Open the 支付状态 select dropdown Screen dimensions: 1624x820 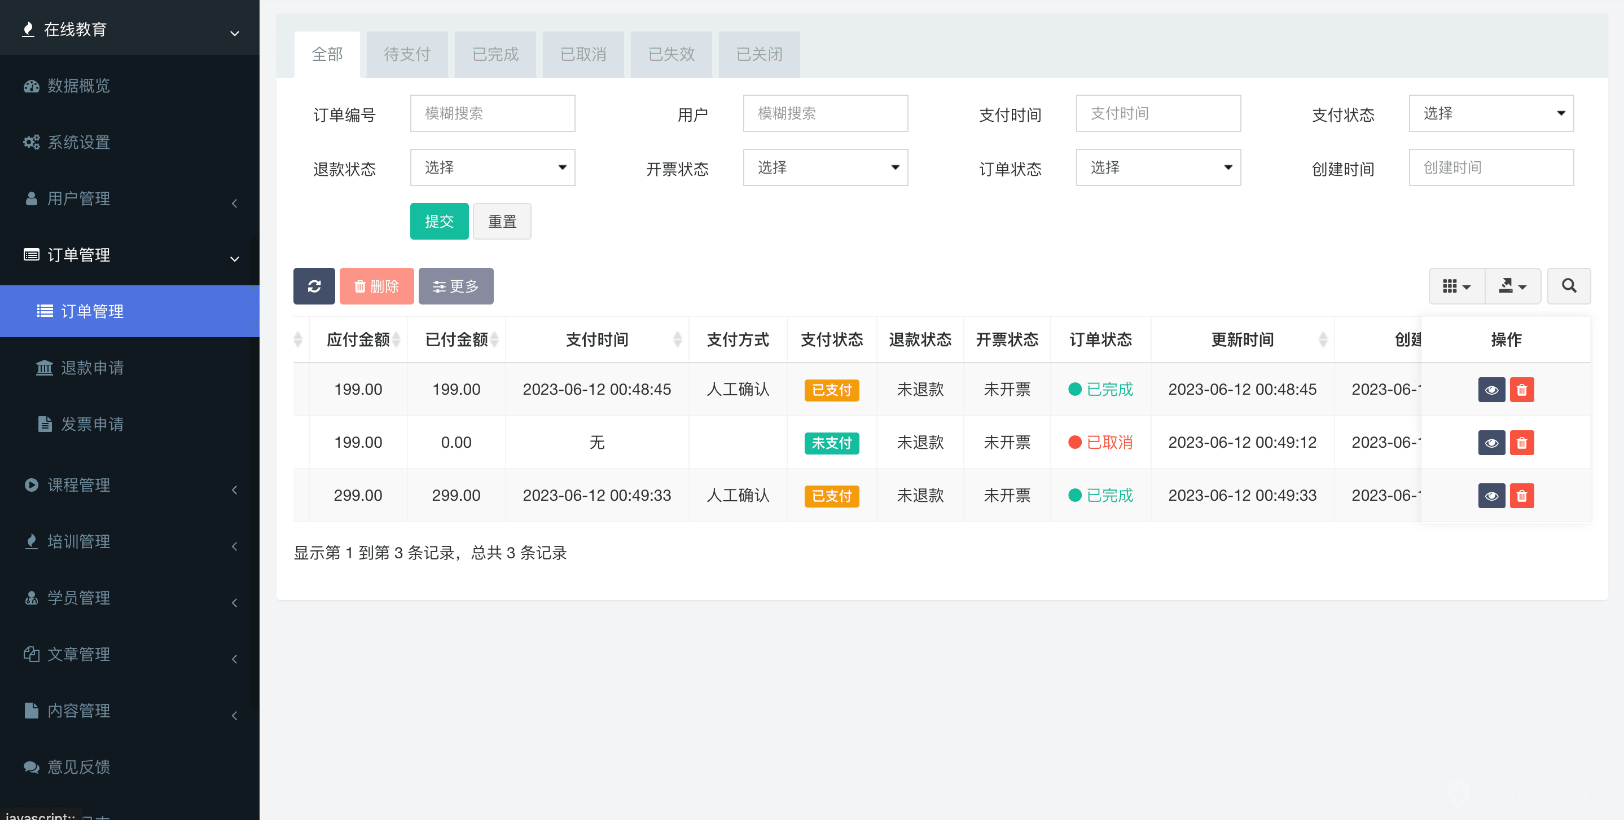coord(1491,113)
